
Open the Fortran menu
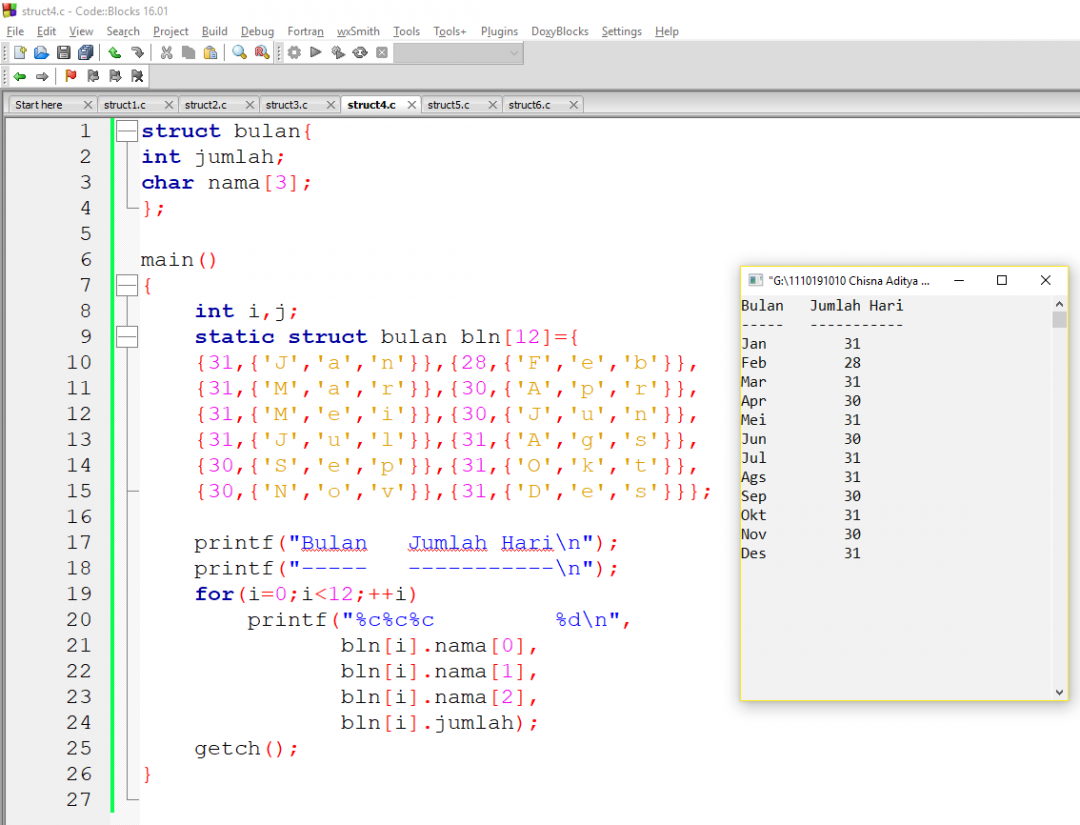[305, 31]
